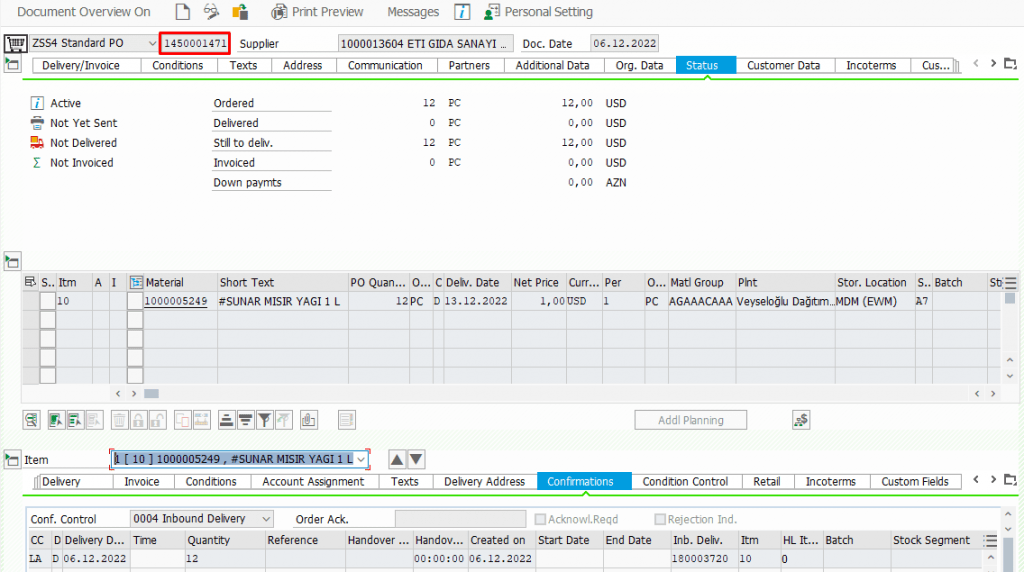
Task: Open the Account Assignment item tab
Action: tap(313, 481)
